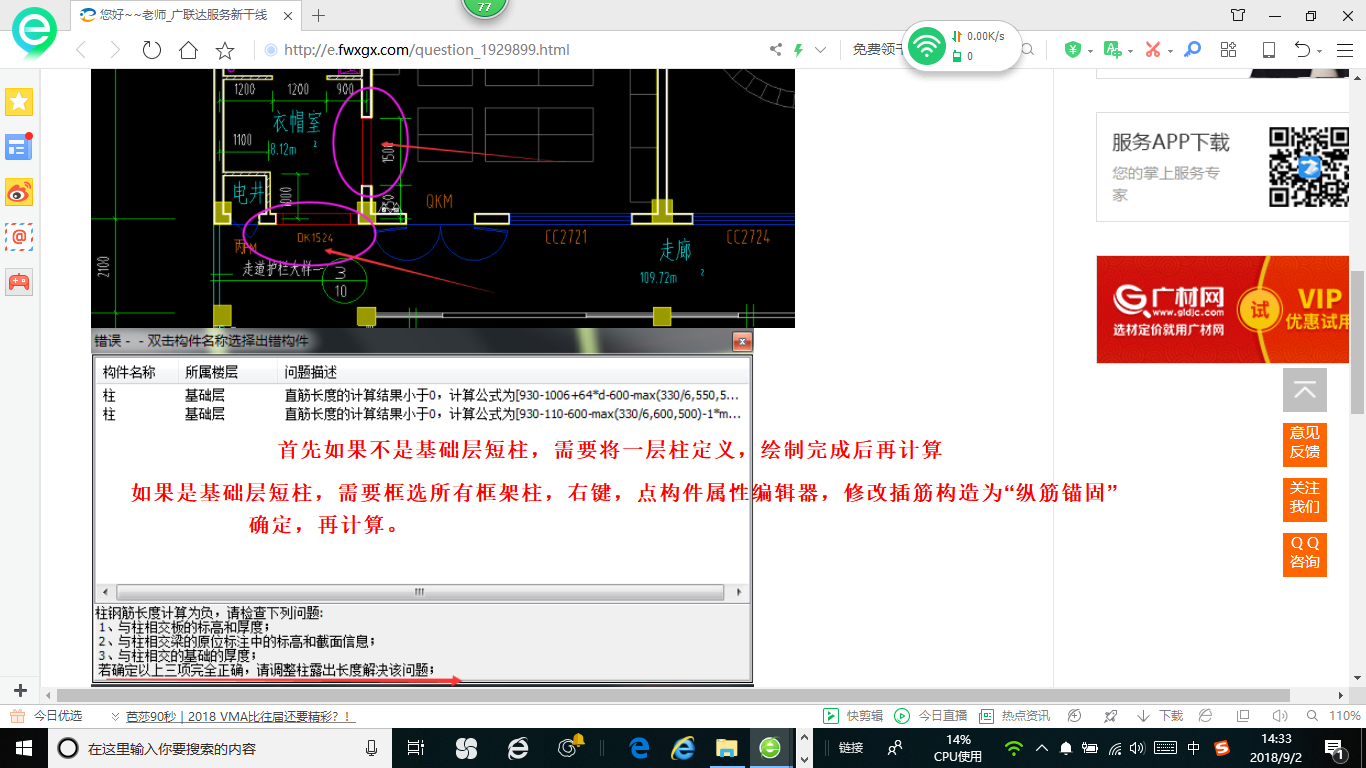Click the floating WiFi speed widget
The width and height of the screenshot is (1366, 768).
click(961, 46)
